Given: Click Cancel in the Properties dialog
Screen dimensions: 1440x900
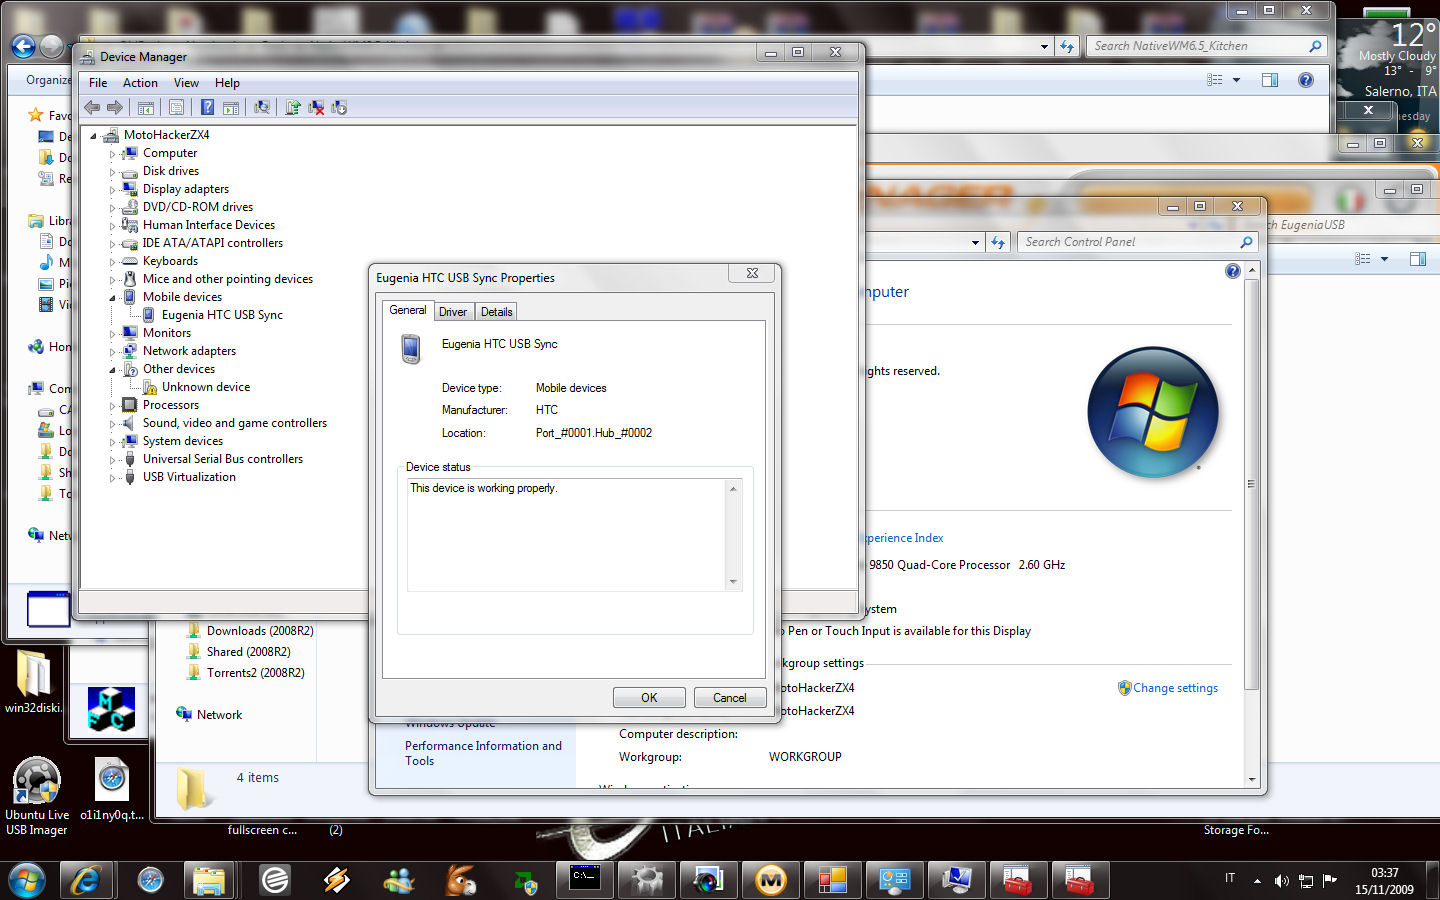Looking at the screenshot, I should pyautogui.click(x=729, y=698).
